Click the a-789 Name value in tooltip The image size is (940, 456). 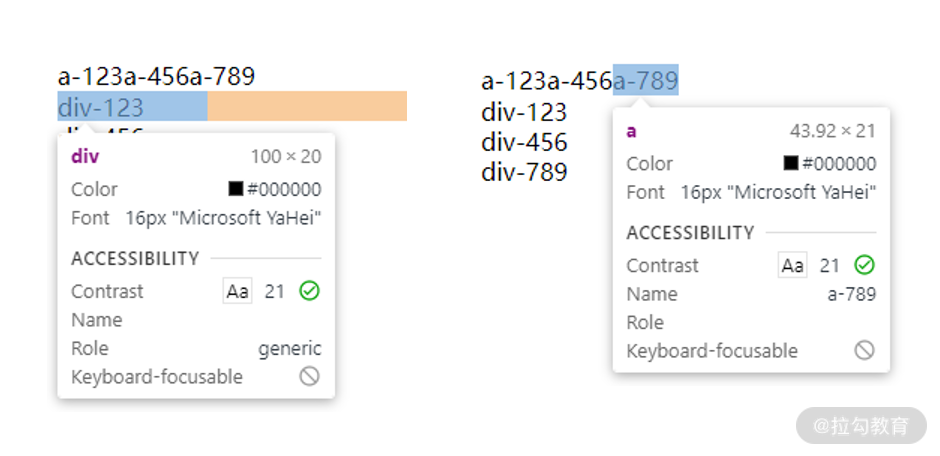click(851, 294)
